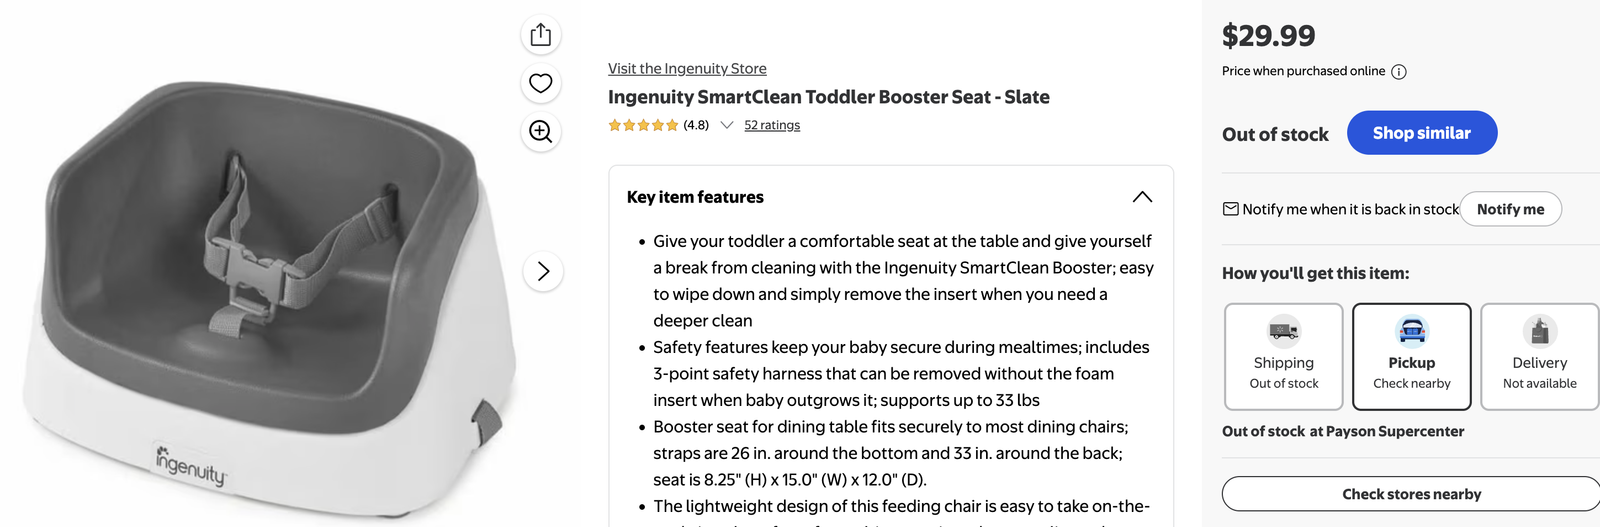Click the Notify me button

coord(1511,209)
